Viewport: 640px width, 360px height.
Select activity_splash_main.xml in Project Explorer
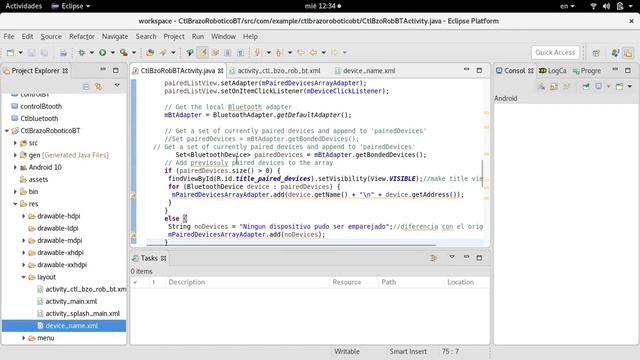[x=82, y=313]
